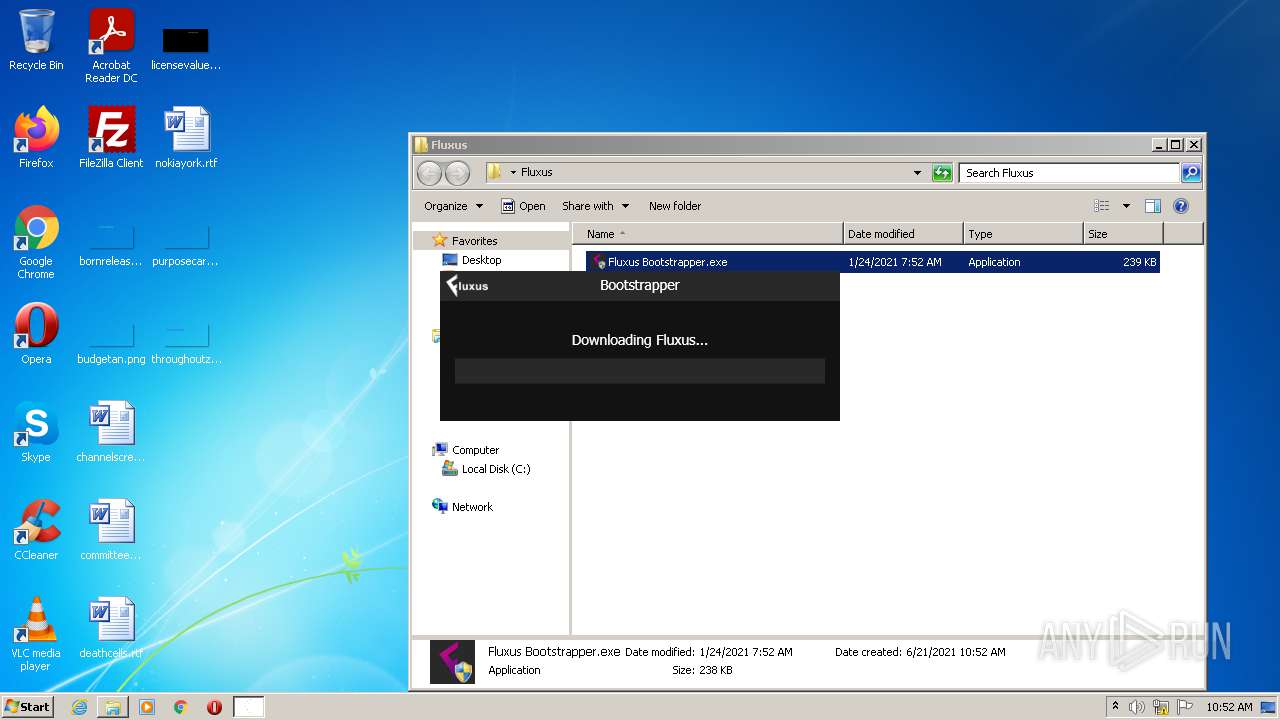The height and width of the screenshot is (720, 1280).
Task: Open Opera from the taskbar
Action: [214, 707]
